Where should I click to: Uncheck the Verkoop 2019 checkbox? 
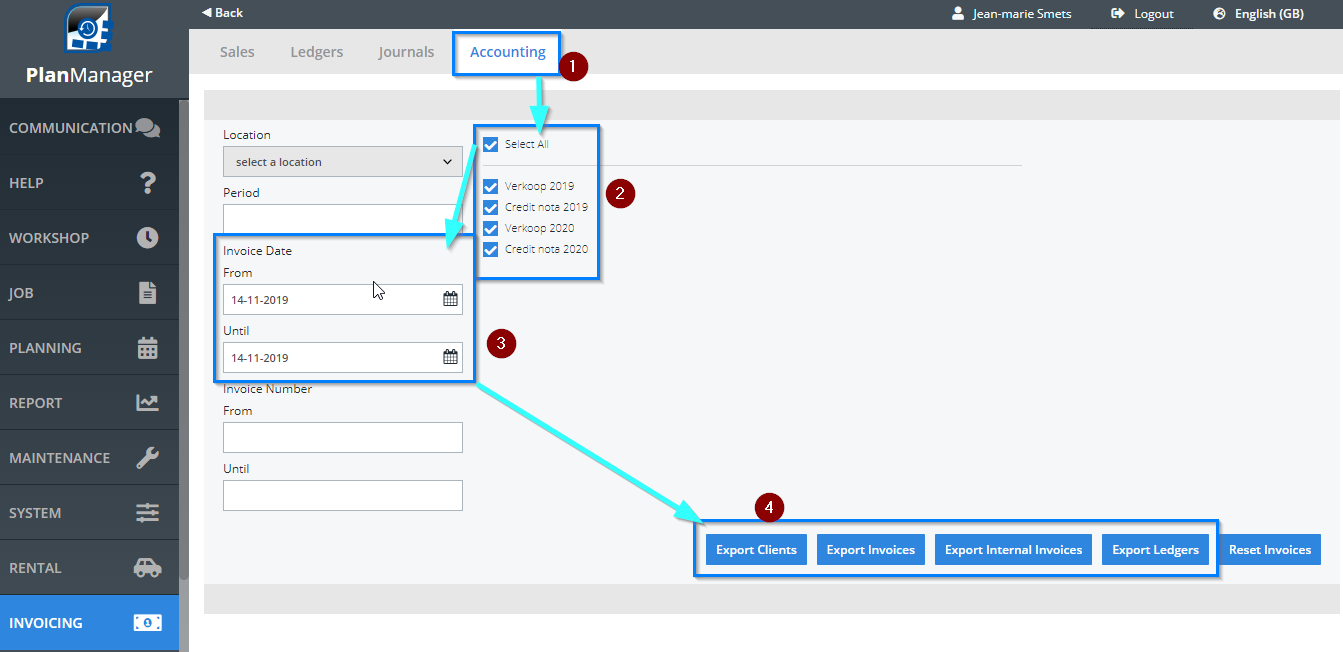pyautogui.click(x=490, y=186)
